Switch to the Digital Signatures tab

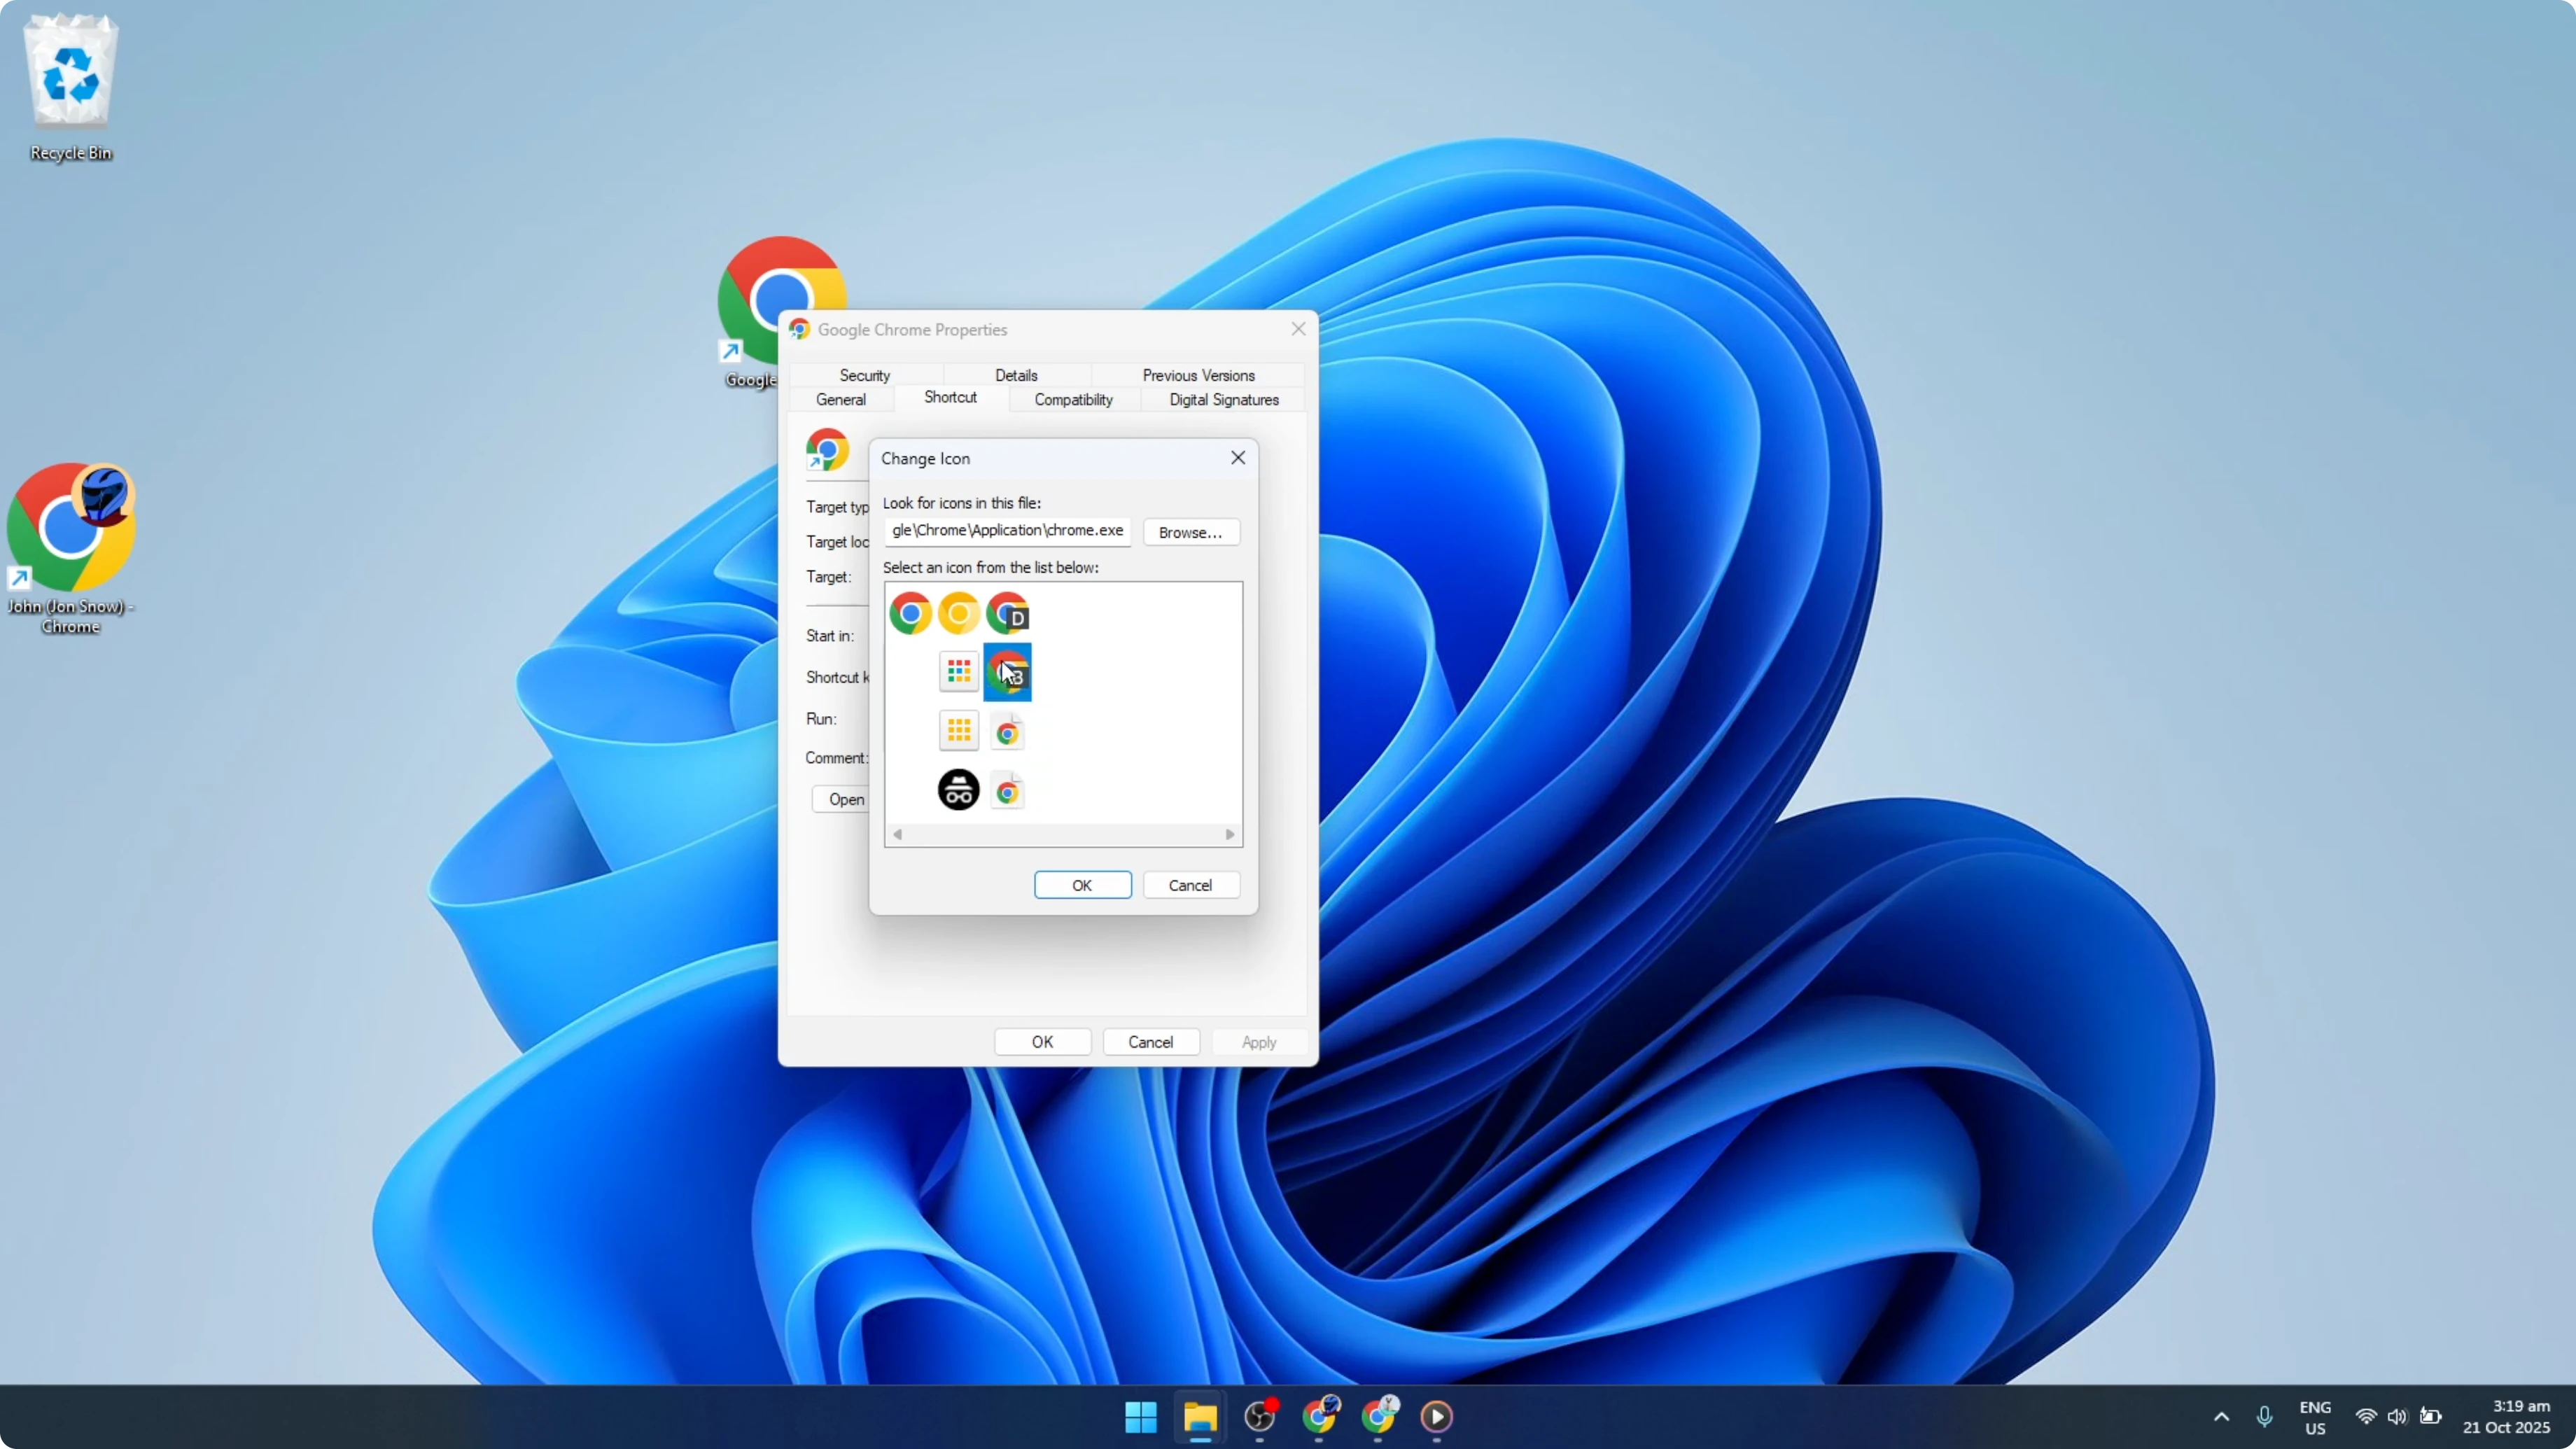pyautogui.click(x=1223, y=399)
